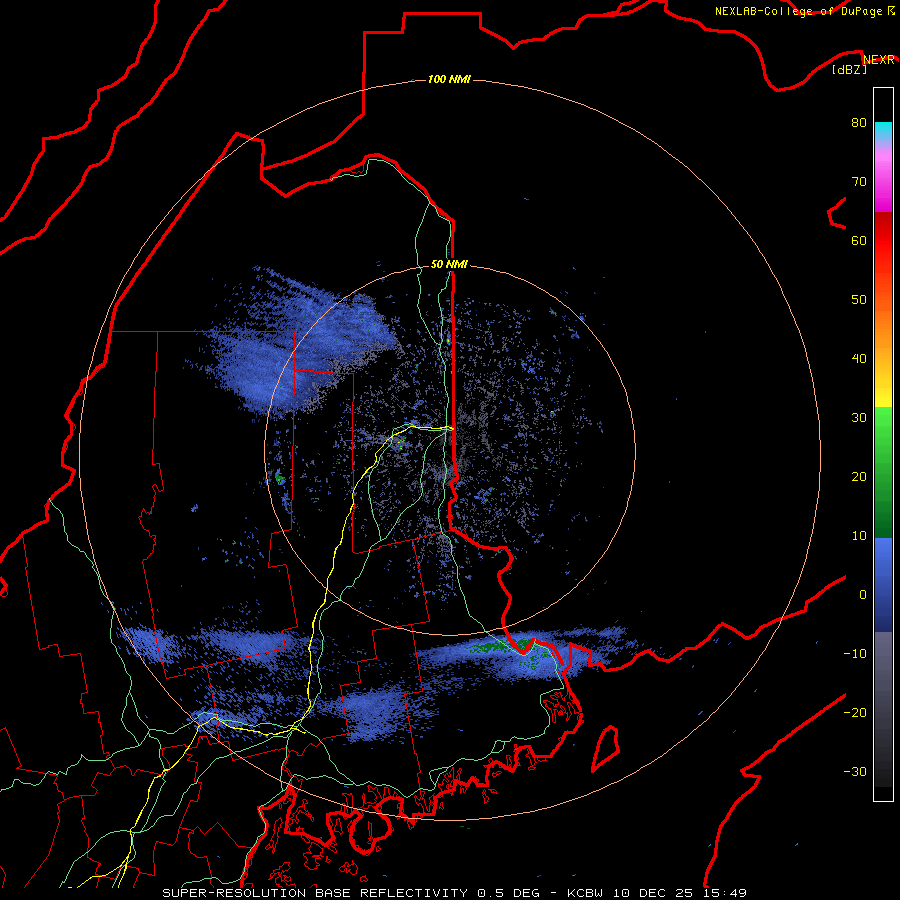
Task: Click the 10 DEC 25 15:49 timestamp
Action: coord(680,893)
